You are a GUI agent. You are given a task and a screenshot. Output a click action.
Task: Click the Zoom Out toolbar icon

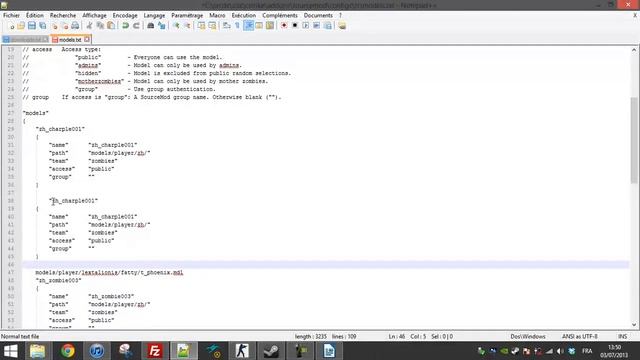click(x=187, y=26)
